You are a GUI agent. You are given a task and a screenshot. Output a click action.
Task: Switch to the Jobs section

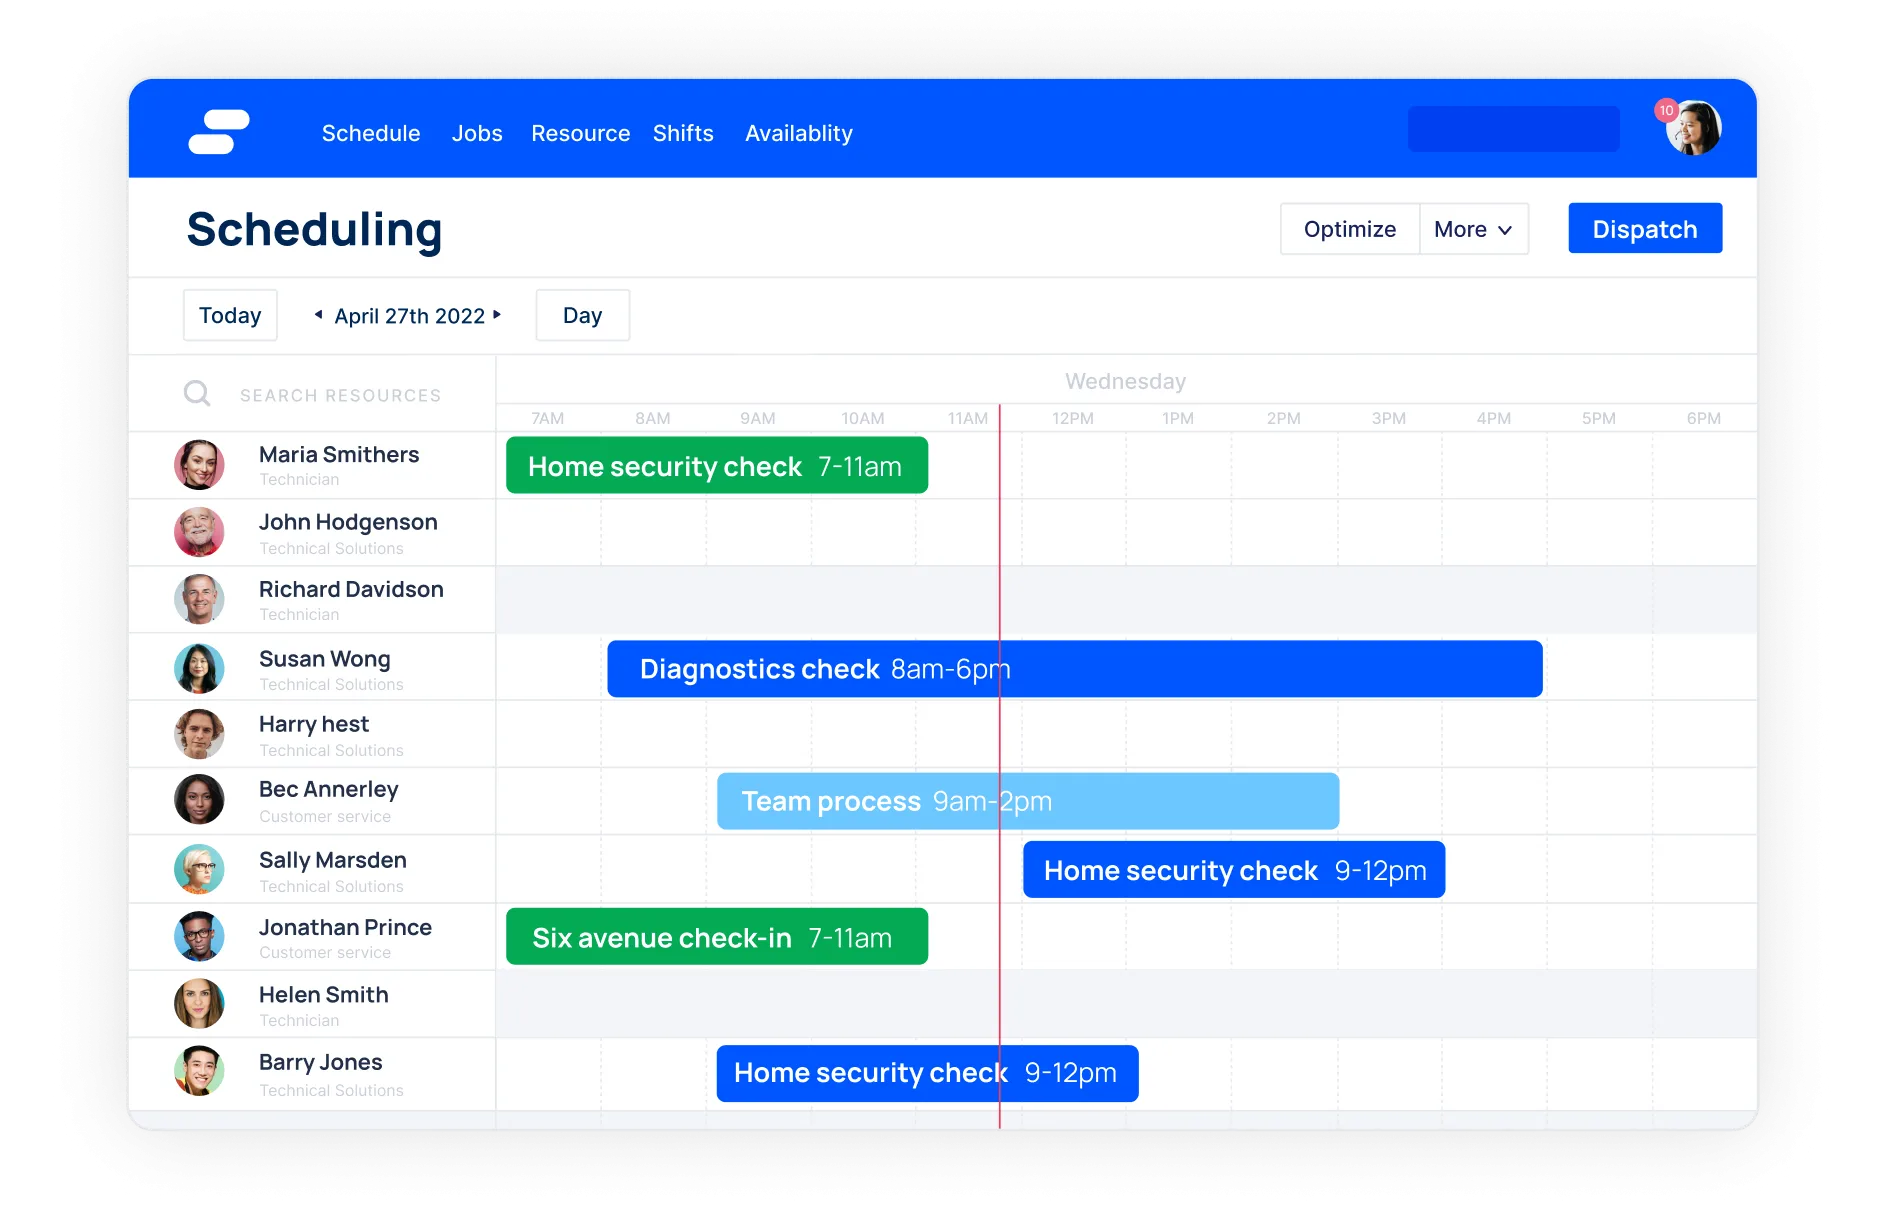[477, 133]
